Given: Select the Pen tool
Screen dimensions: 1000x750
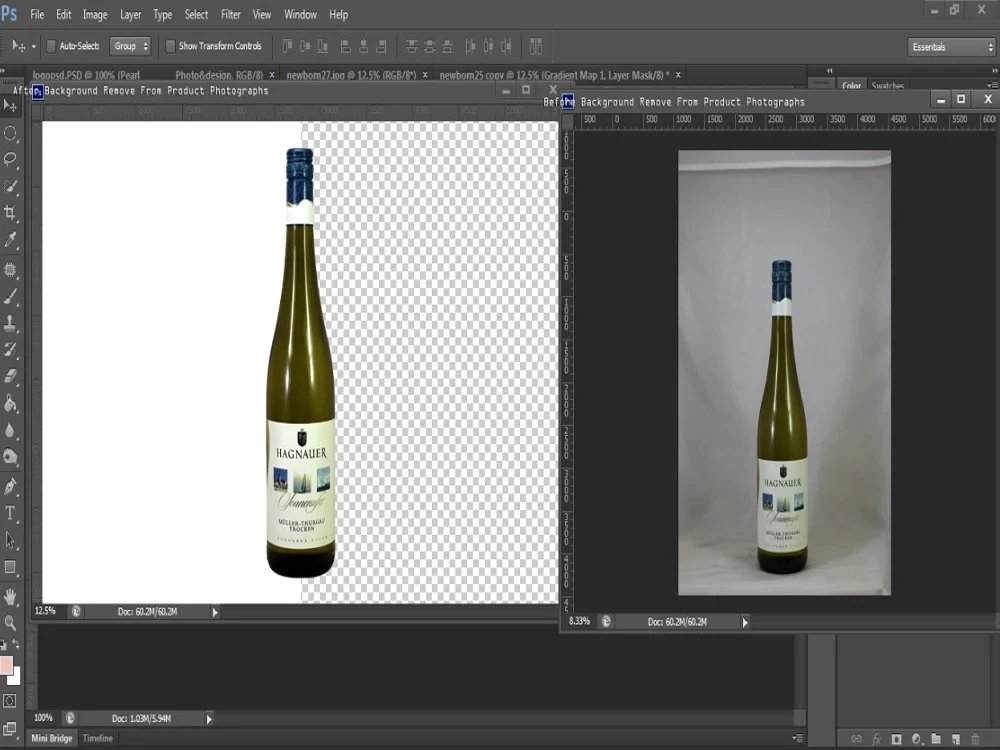Looking at the screenshot, I should (x=10, y=487).
